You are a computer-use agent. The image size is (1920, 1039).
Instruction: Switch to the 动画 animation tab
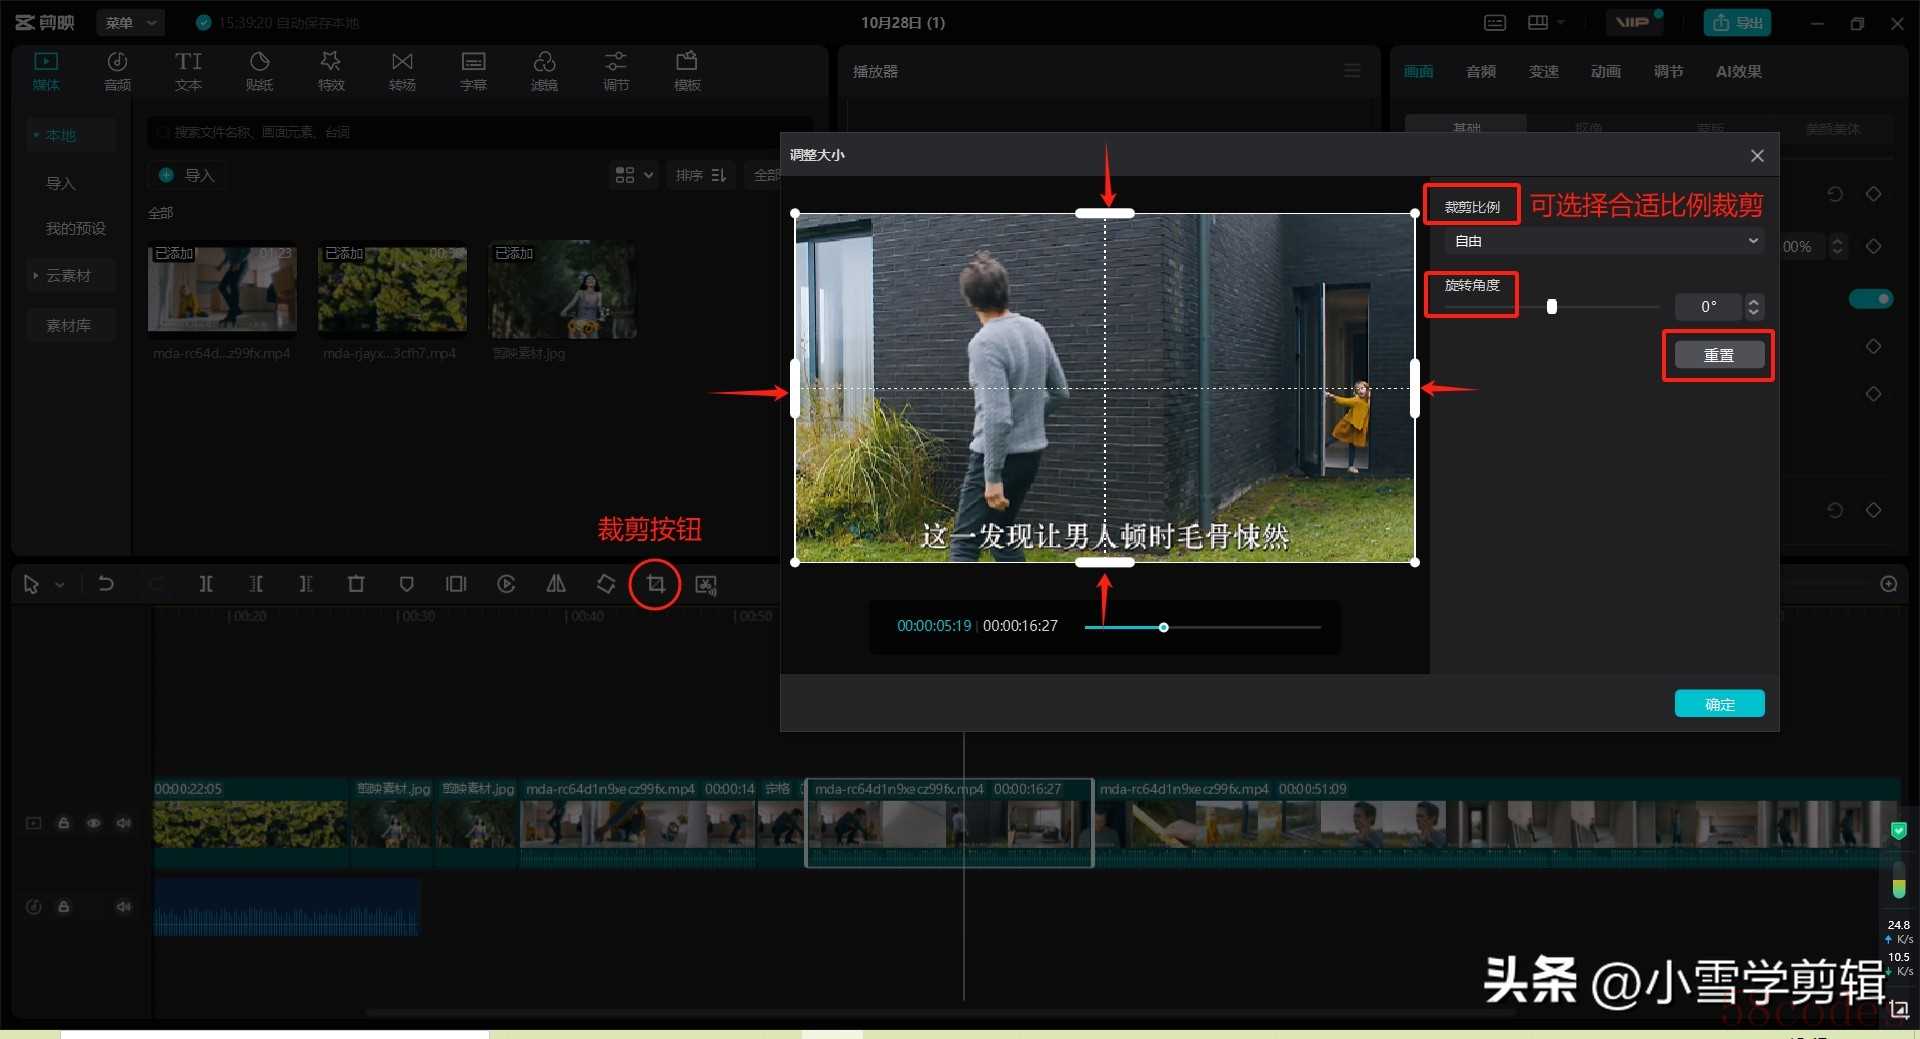pyautogui.click(x=1605, y=71)
